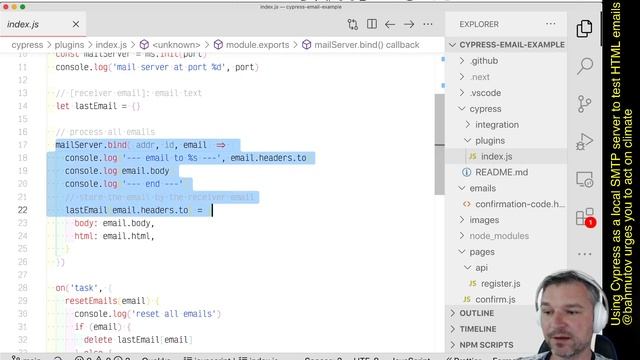Click the plugins breadcrumb segment
This screenshot has height=360, width=640.
[69, 45]
